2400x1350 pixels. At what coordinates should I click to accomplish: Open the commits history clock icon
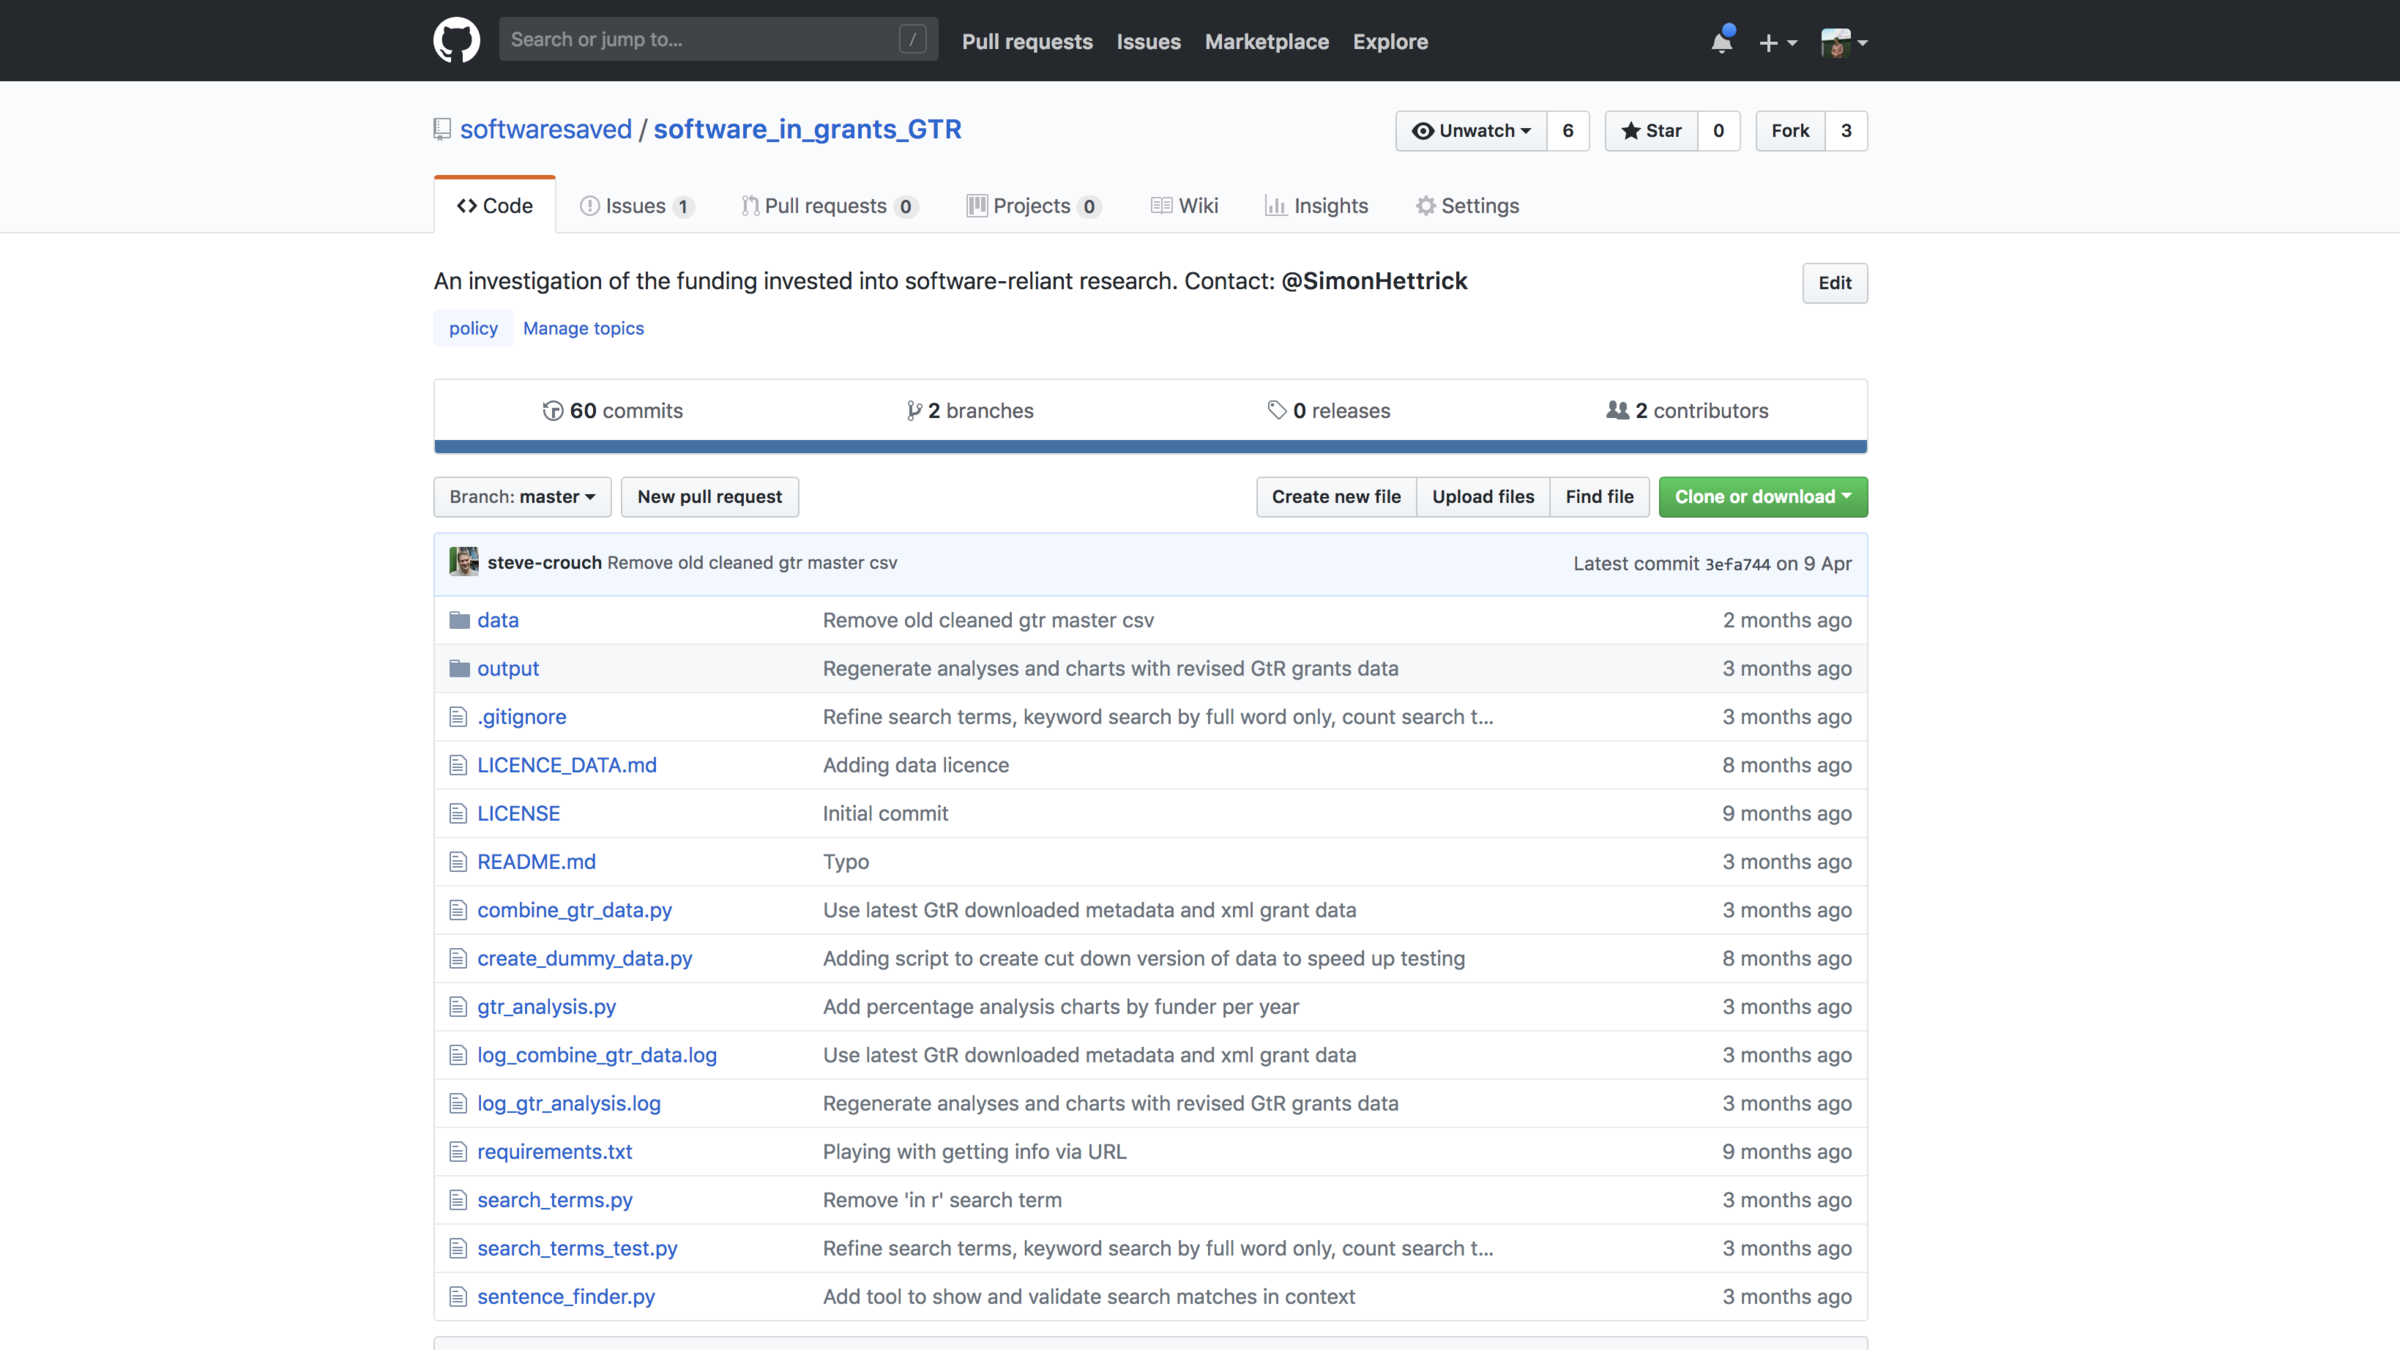click(552, 410)
